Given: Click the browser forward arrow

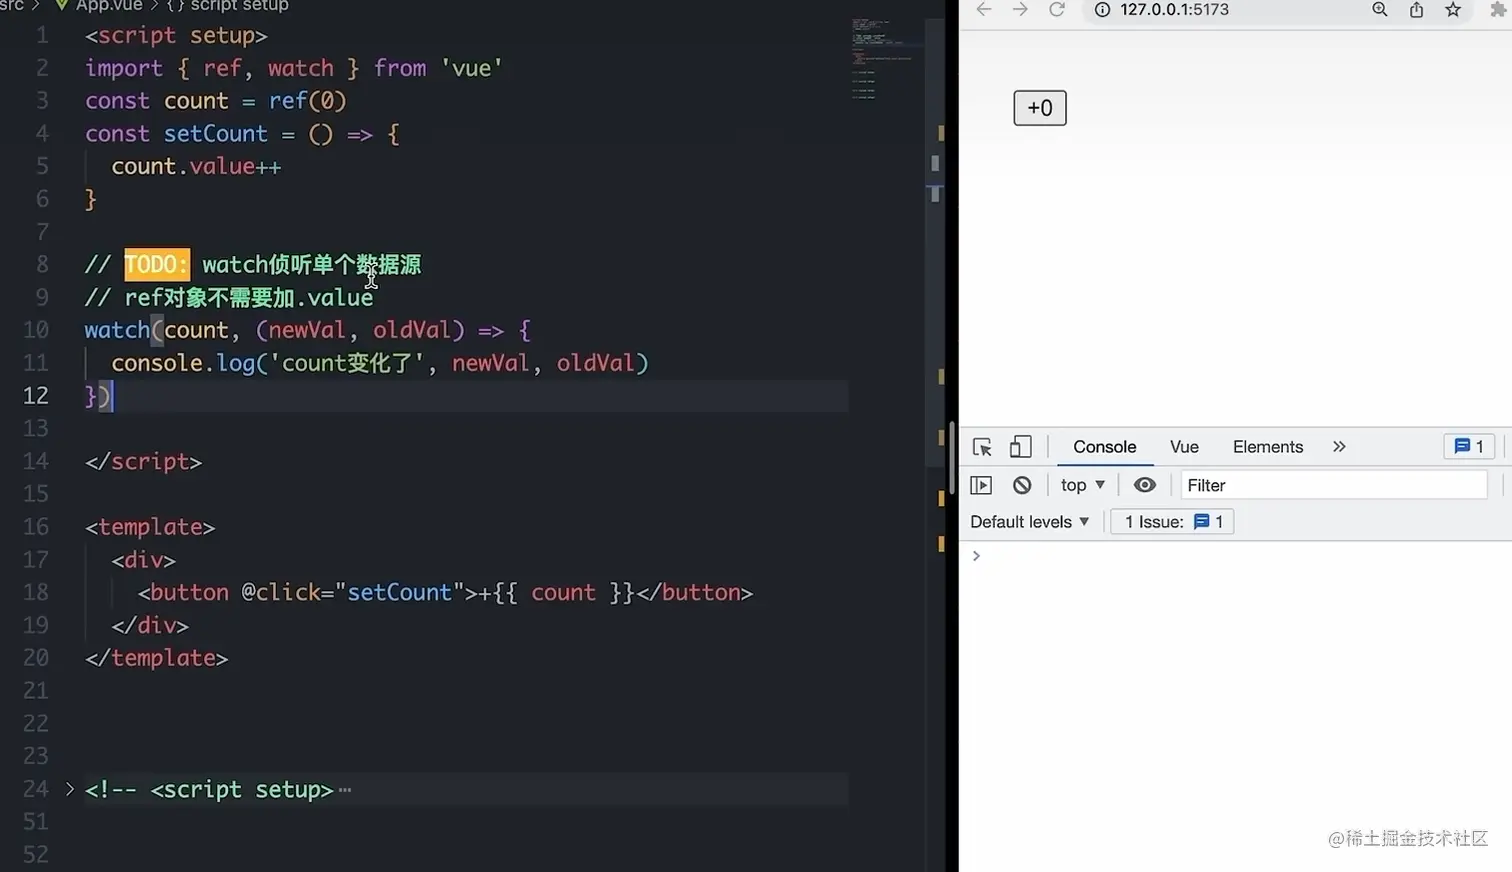Looking at the screenshot, I should (x=1020, y=10).
